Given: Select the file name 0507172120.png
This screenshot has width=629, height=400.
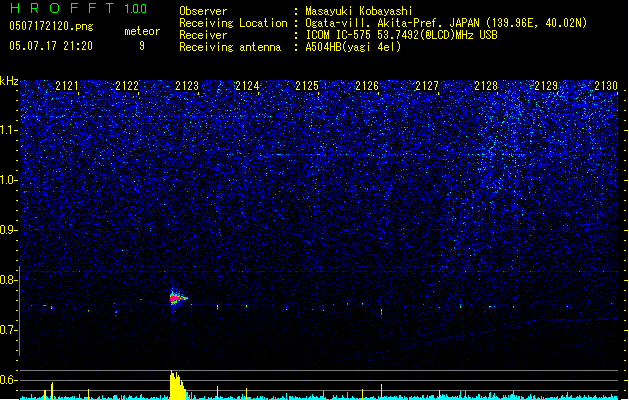Looking at the screenshot, I should coord(51,26).
